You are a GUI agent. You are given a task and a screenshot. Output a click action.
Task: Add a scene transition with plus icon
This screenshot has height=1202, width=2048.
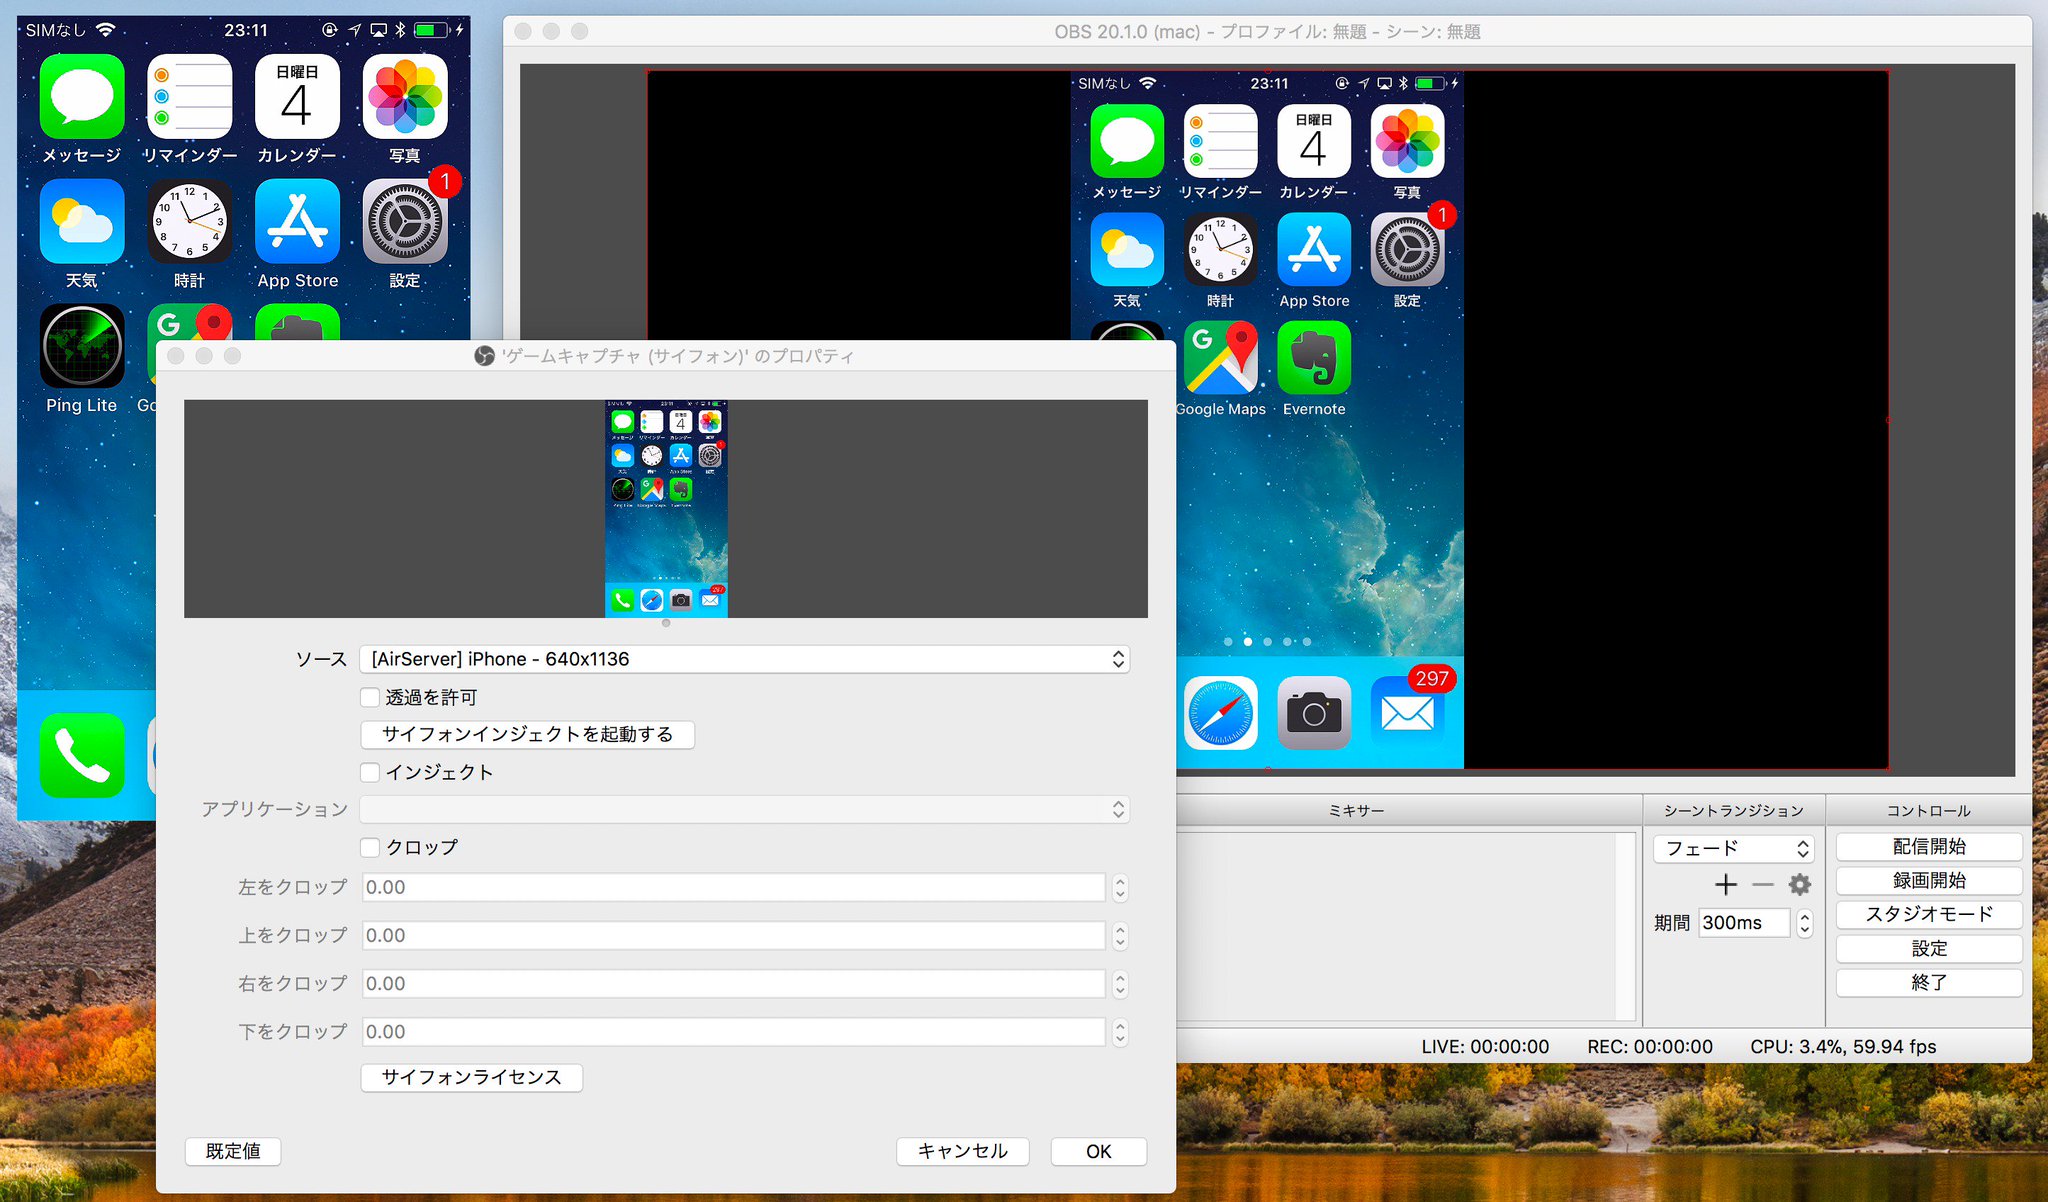1726,885
